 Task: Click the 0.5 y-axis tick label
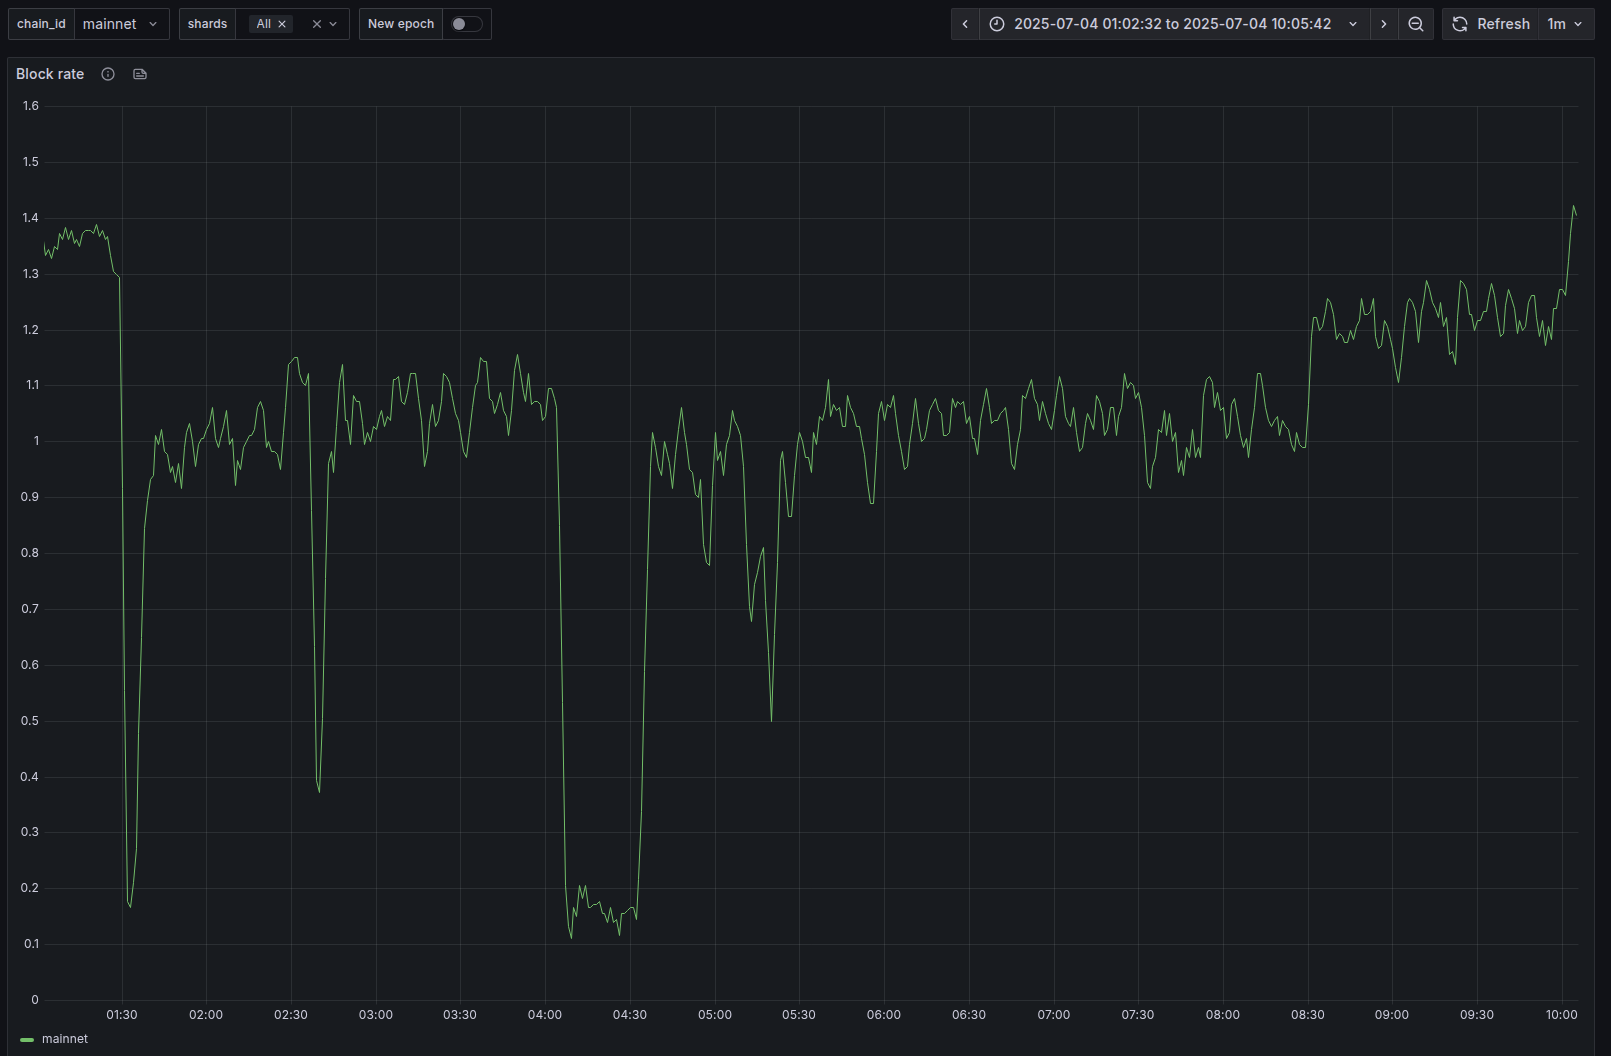point(30,721)
